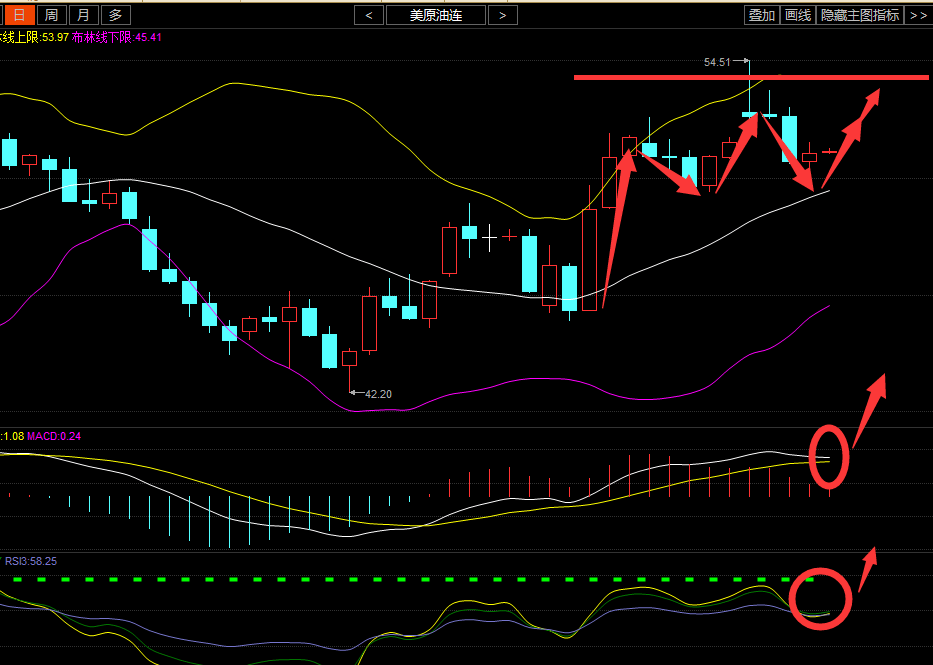Click the 42.20 low price marker

point(378,394)
